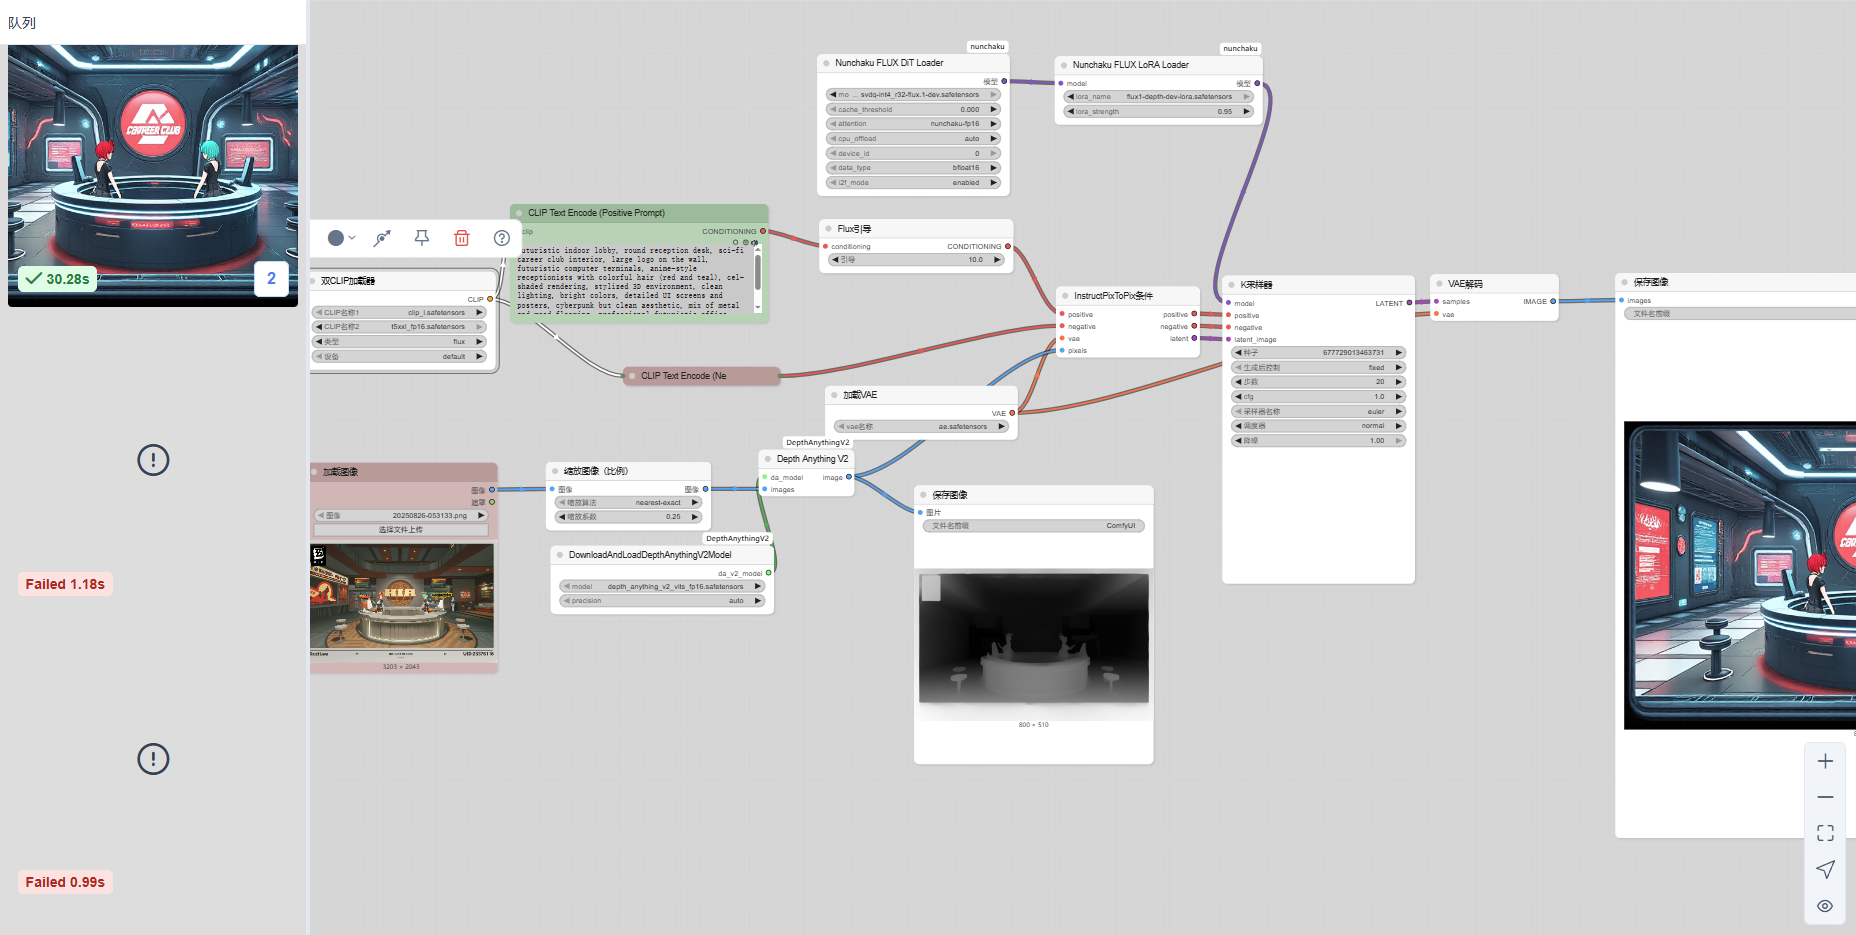Click the DepthAnythingV2 badge above the Depth node
This screenshot has width=1856, height=935.
(x=817, y=442)
